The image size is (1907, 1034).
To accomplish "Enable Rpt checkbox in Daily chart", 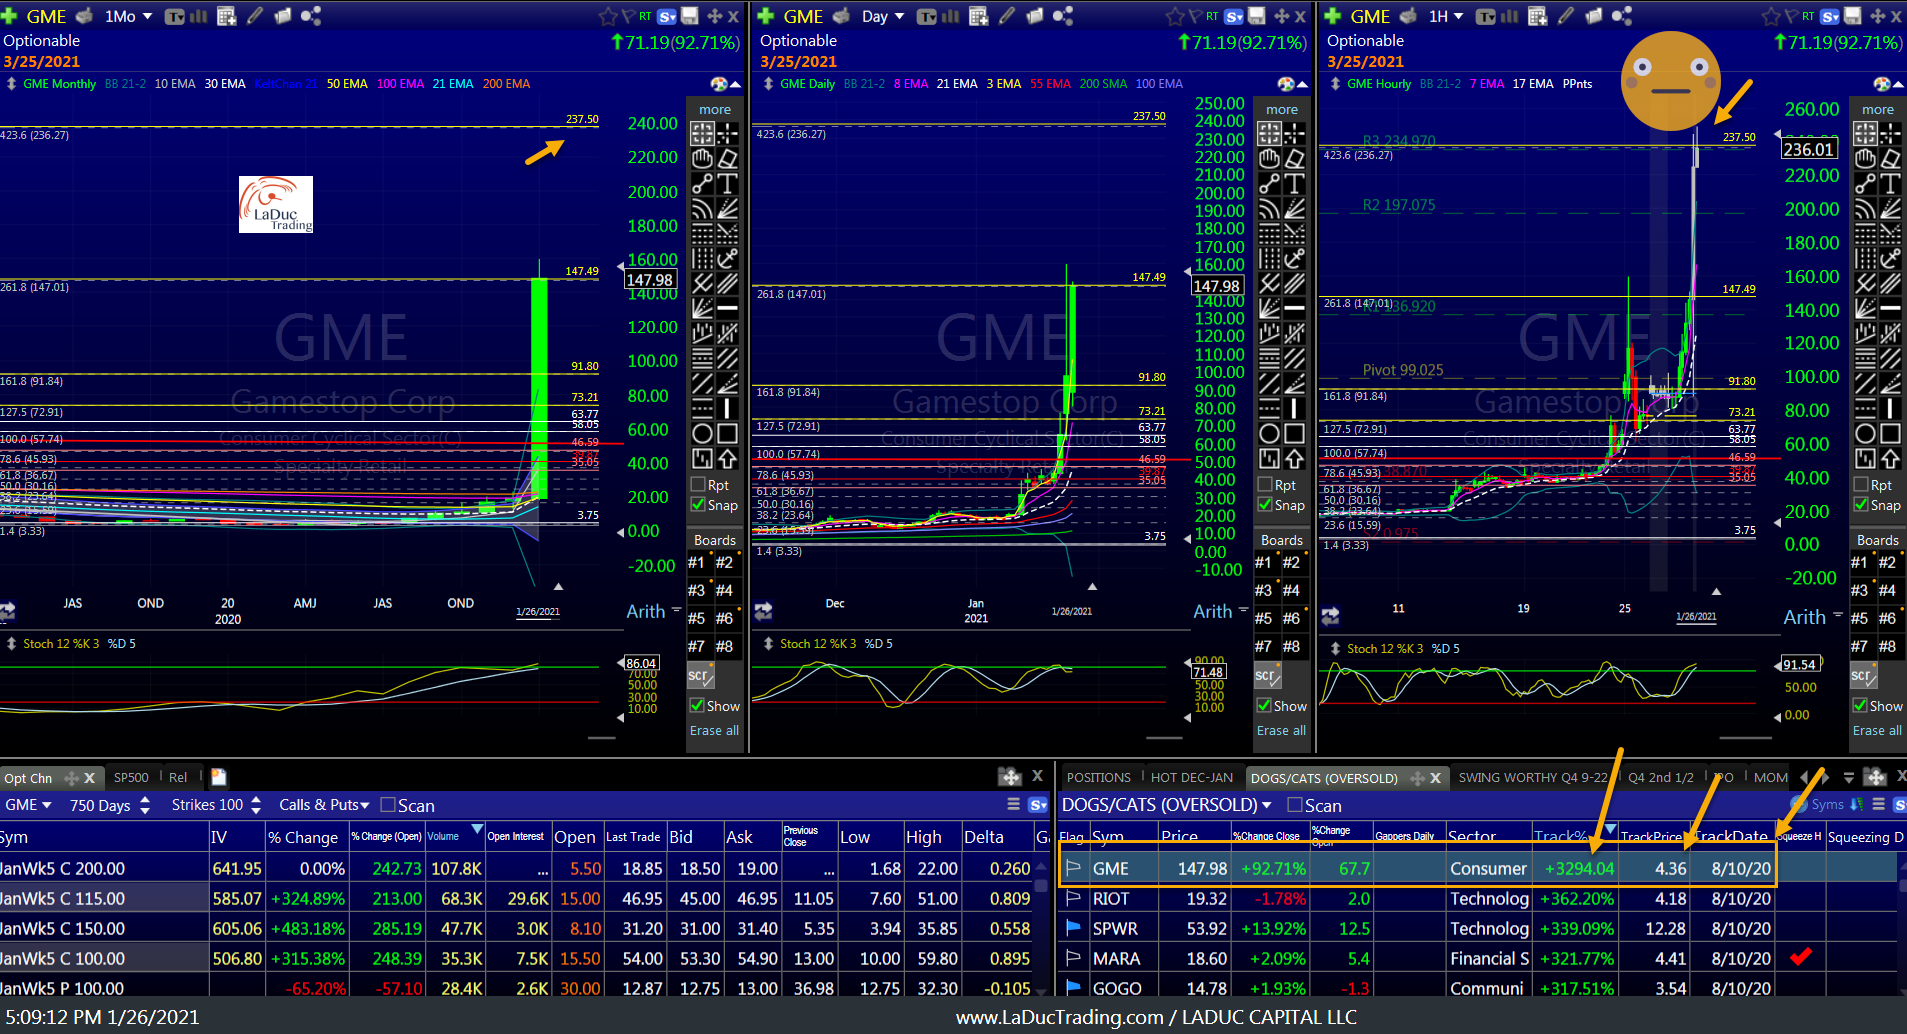I will coord(1266,485).
